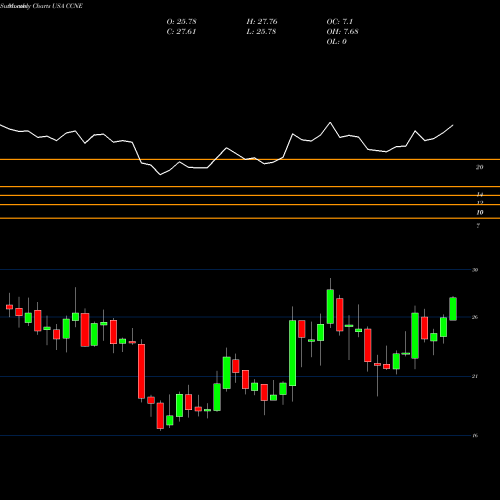Viewport: 500px width, 500px height.
Task: Click the low value 'L: 25.78'
Action: (x=261, y=32)
